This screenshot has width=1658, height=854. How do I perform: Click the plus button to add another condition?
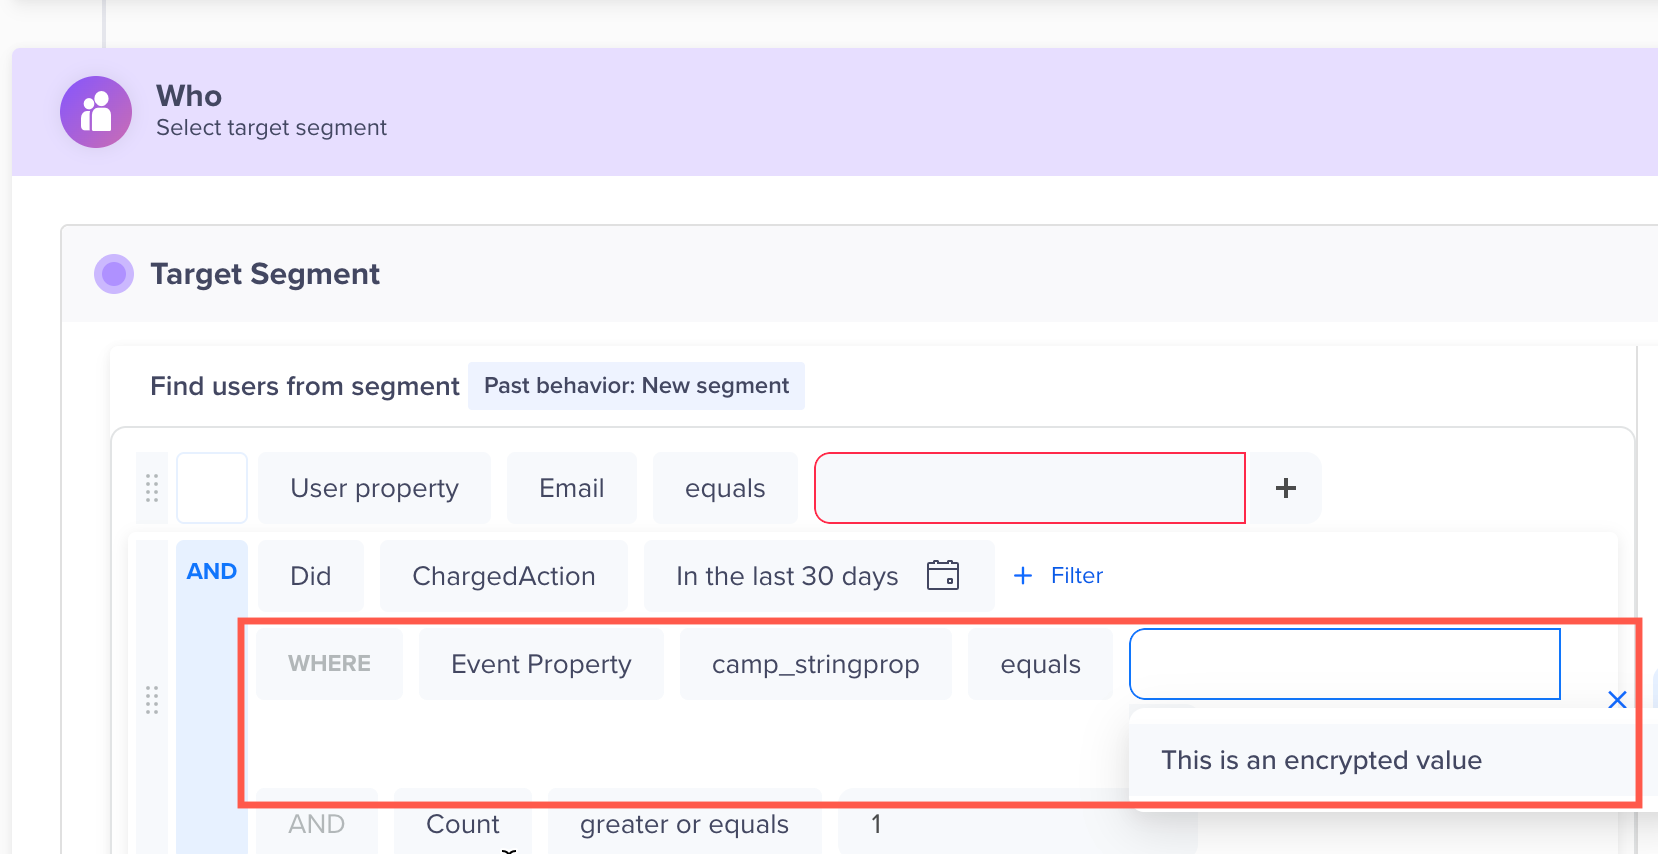1285,488
